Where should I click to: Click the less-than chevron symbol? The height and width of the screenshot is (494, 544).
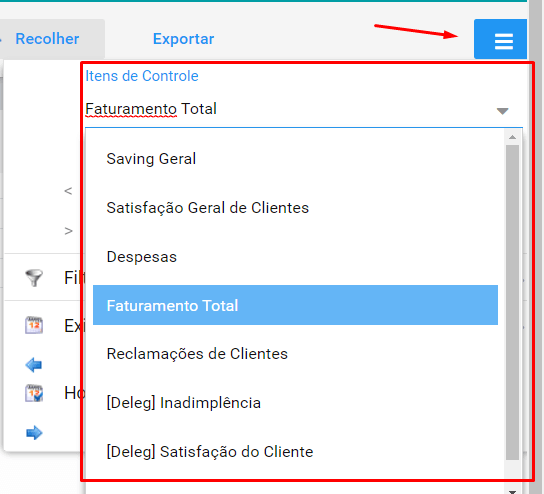tap(68, 191)
